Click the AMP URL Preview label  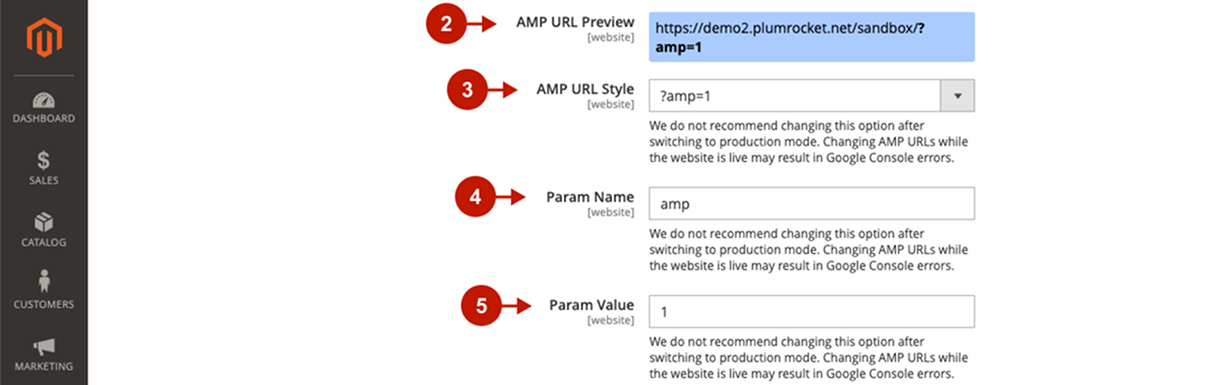pyautogui.click(x=575, y=21)
